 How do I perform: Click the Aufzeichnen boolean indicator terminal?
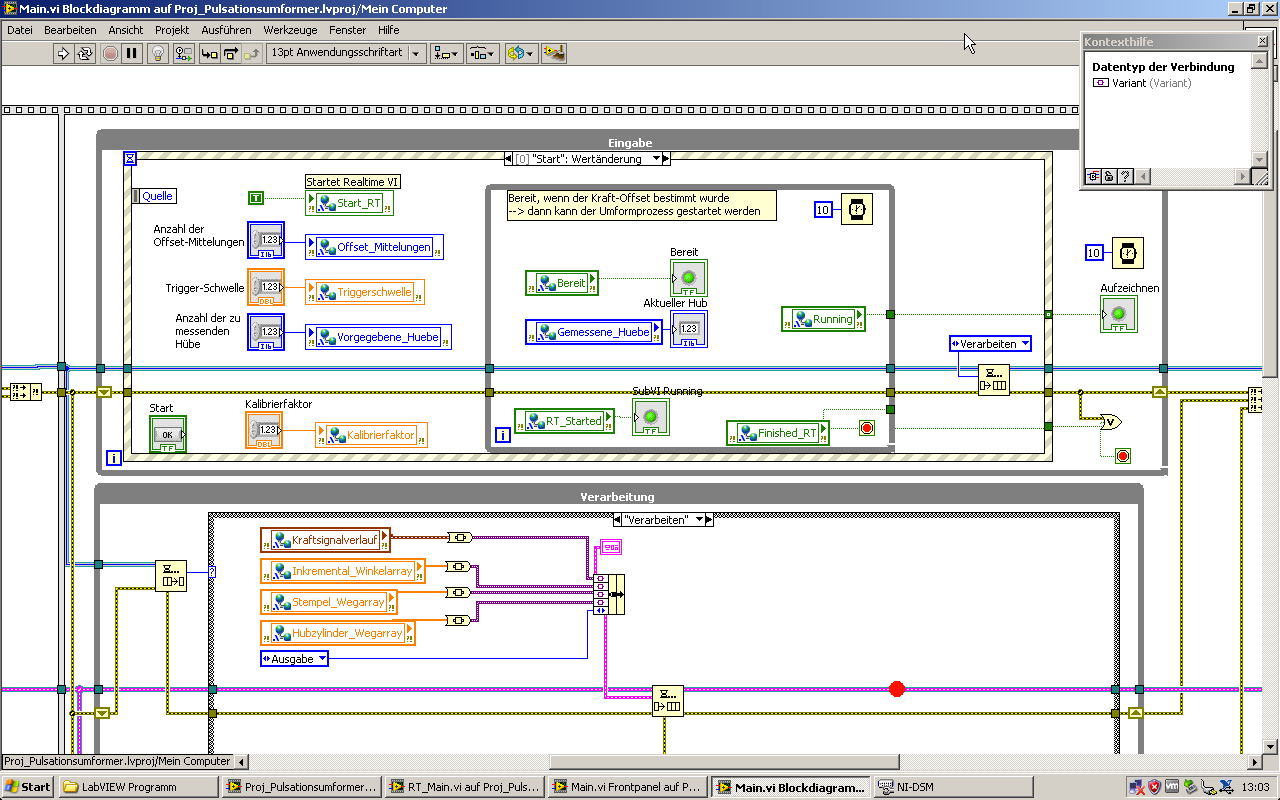pos(1119,315)
